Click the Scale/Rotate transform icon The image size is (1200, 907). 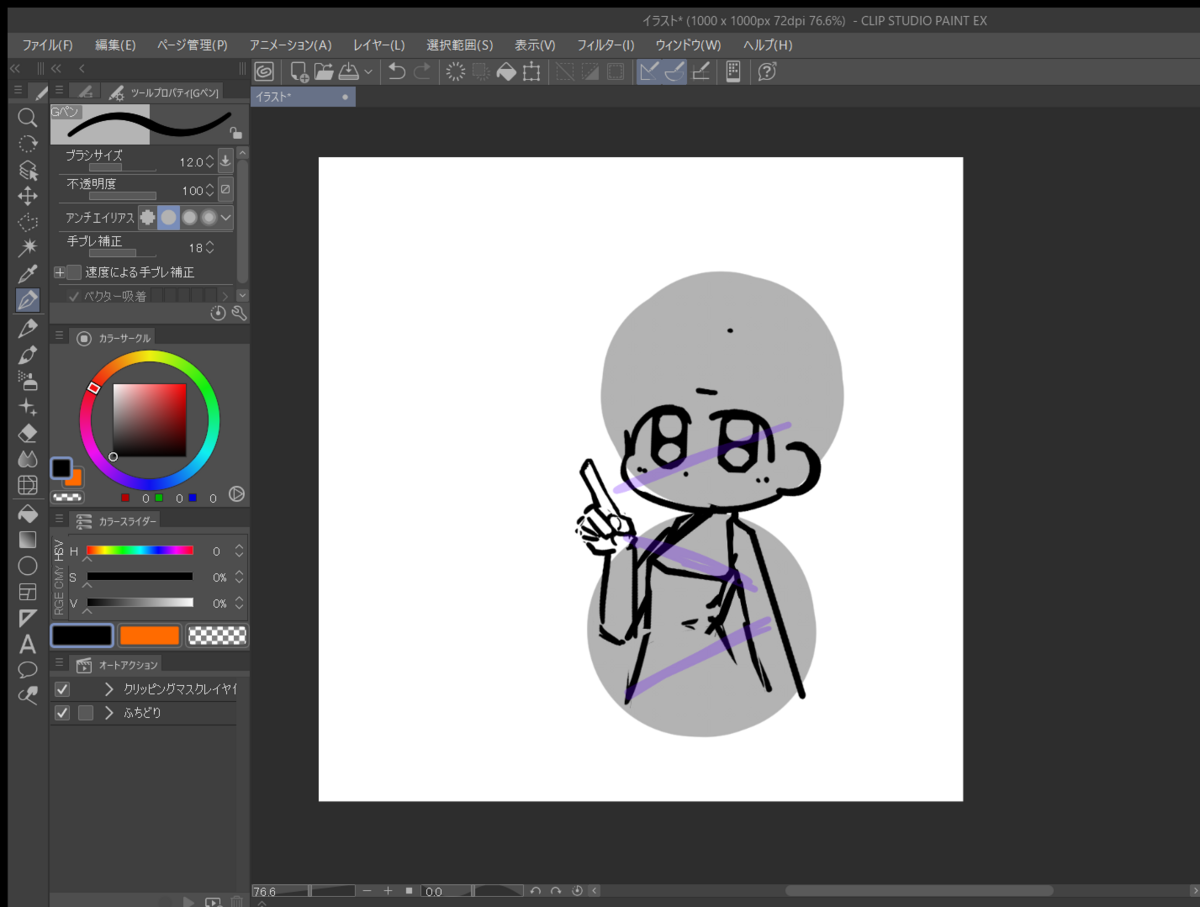coord(532,71)
